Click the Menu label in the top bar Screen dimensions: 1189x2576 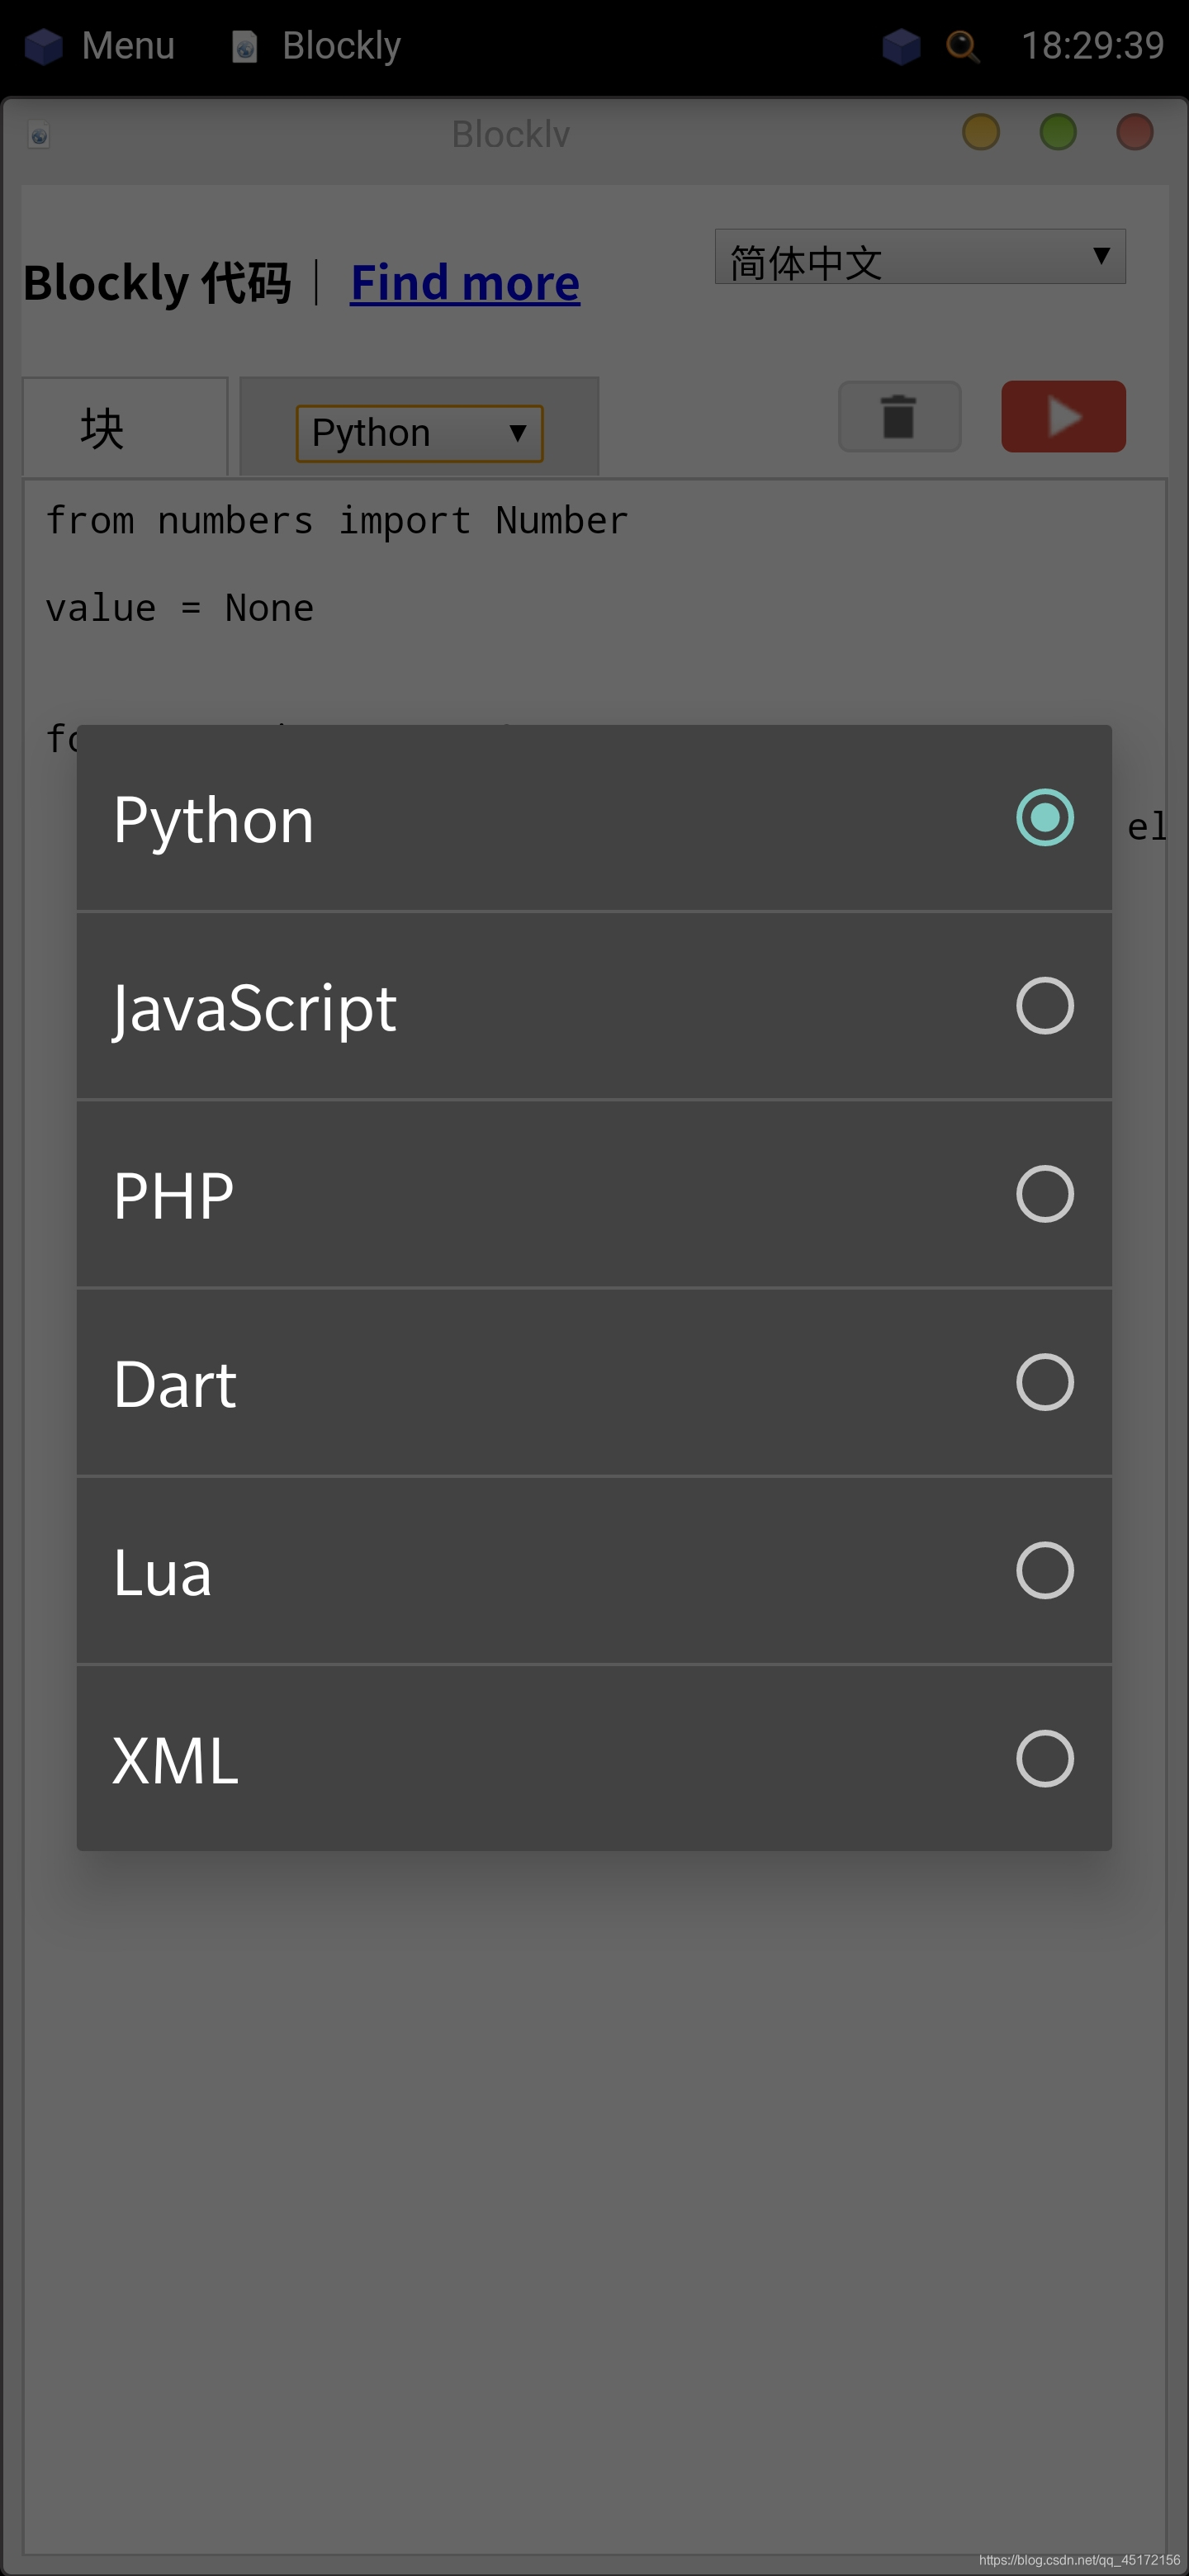tap(128, 46)
